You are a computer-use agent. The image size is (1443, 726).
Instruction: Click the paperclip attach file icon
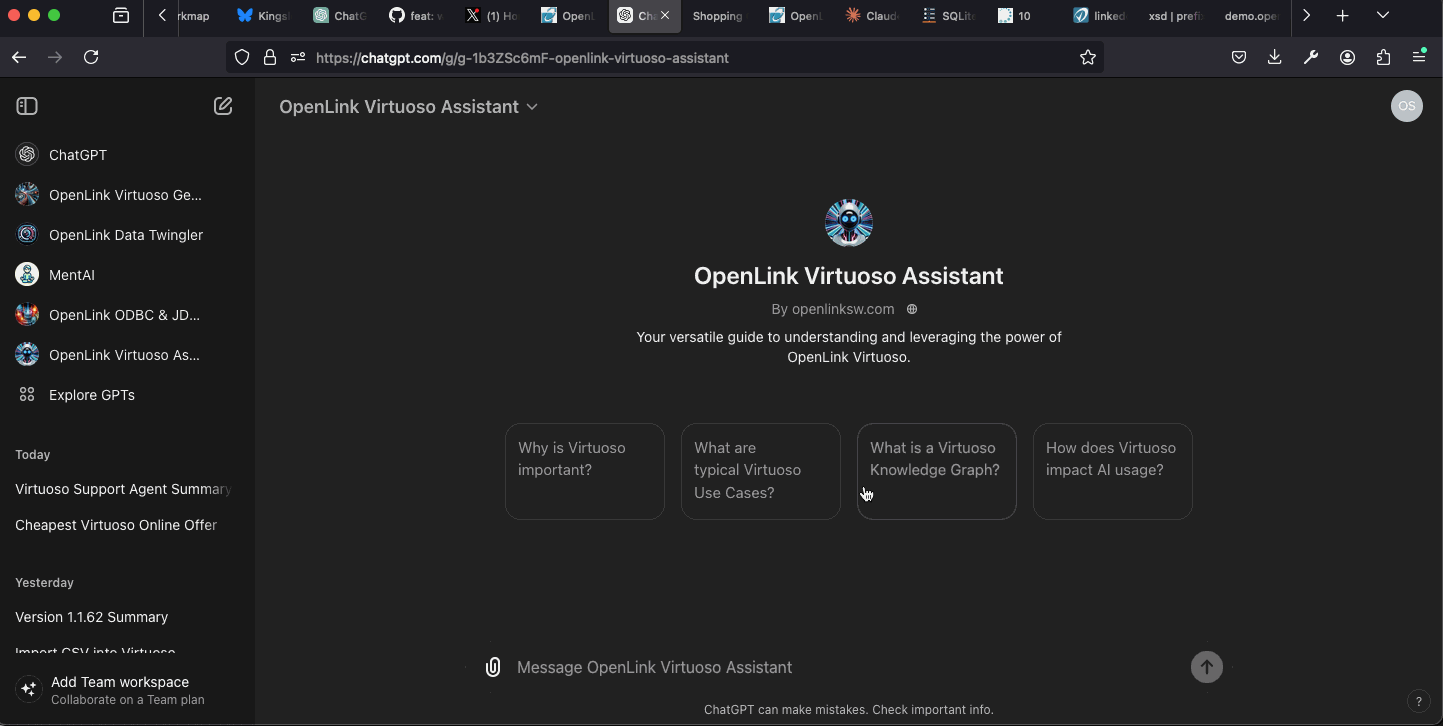coord(493,667)
